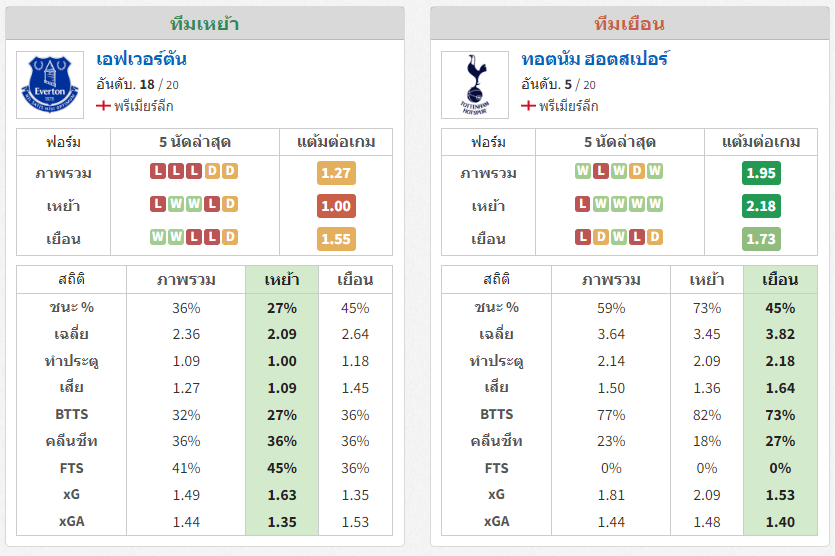The image size is (835, 556).
Task: Click the Tottenham Hotspur crest logo
Action: (475, 85)
